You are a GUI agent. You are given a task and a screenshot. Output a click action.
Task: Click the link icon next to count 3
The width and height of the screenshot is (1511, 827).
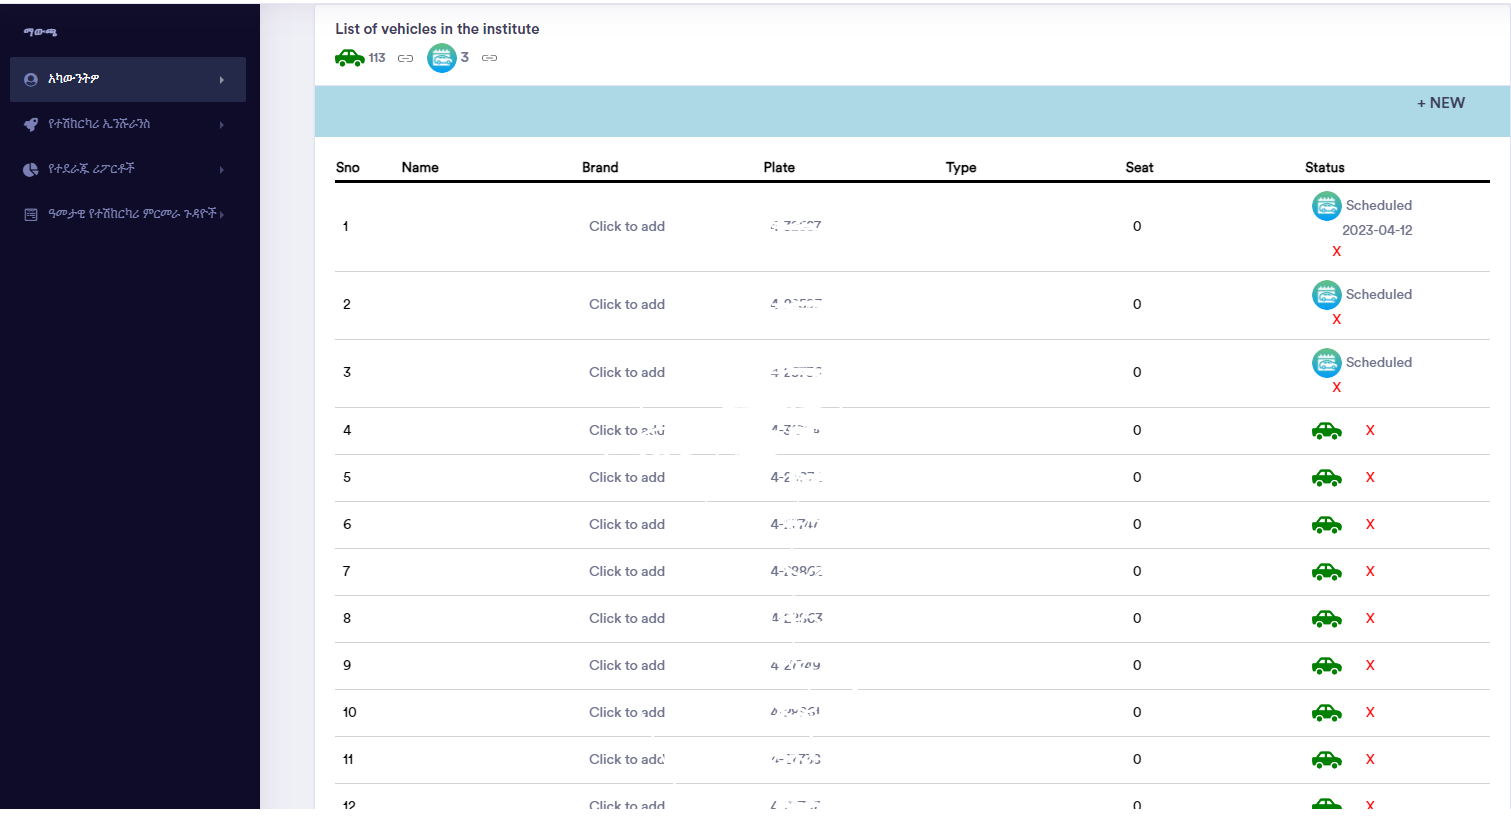point(489,58)
